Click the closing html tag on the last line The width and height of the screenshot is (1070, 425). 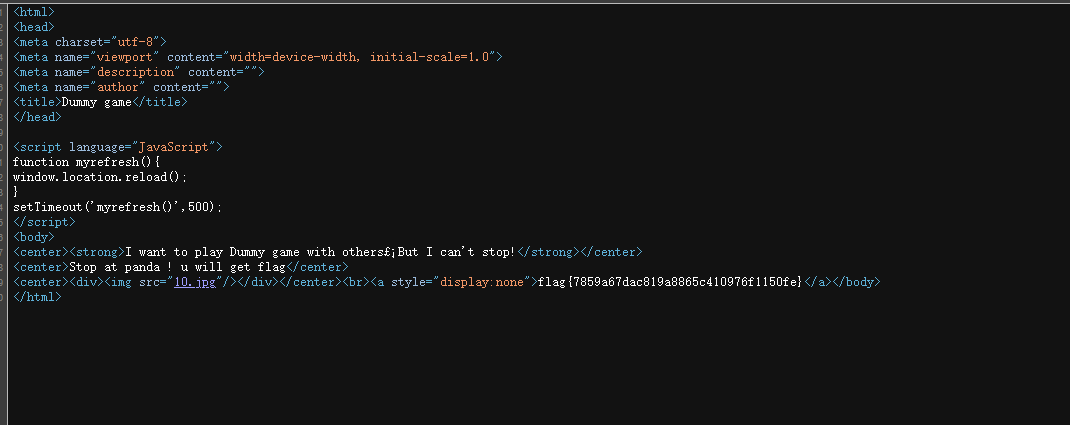click(x=37, y=297)
